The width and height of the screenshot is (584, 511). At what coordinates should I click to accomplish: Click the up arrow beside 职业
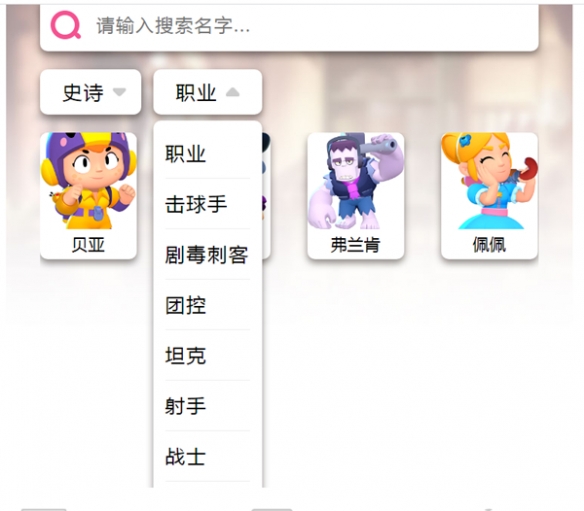pyautogui.click(x=233, y=92)
